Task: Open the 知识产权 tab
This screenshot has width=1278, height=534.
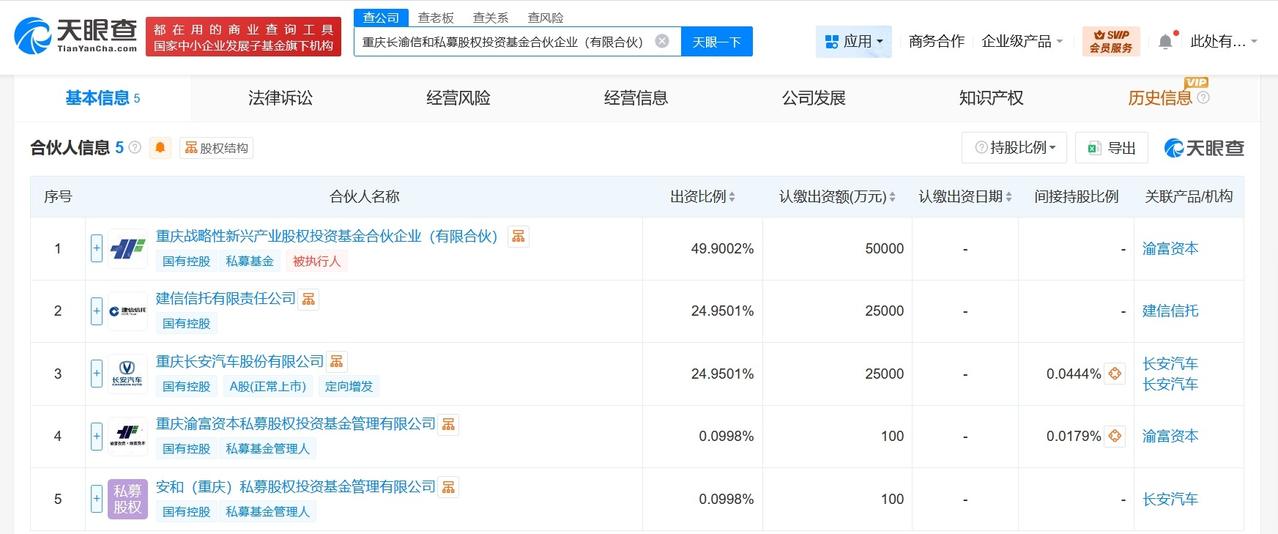Action: click(991, 98)
